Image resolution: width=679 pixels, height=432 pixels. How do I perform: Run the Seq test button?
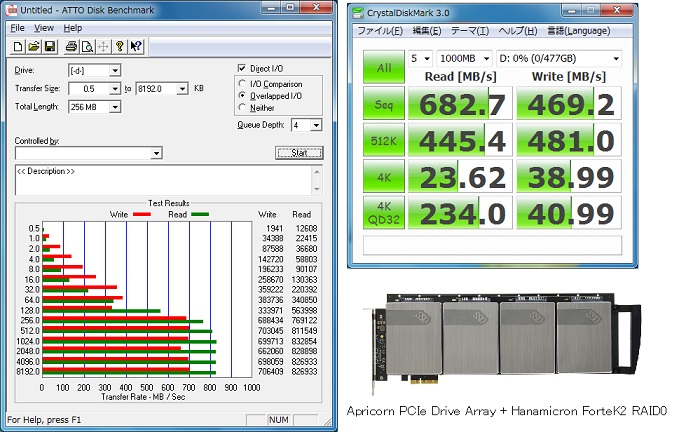(384, 103)
